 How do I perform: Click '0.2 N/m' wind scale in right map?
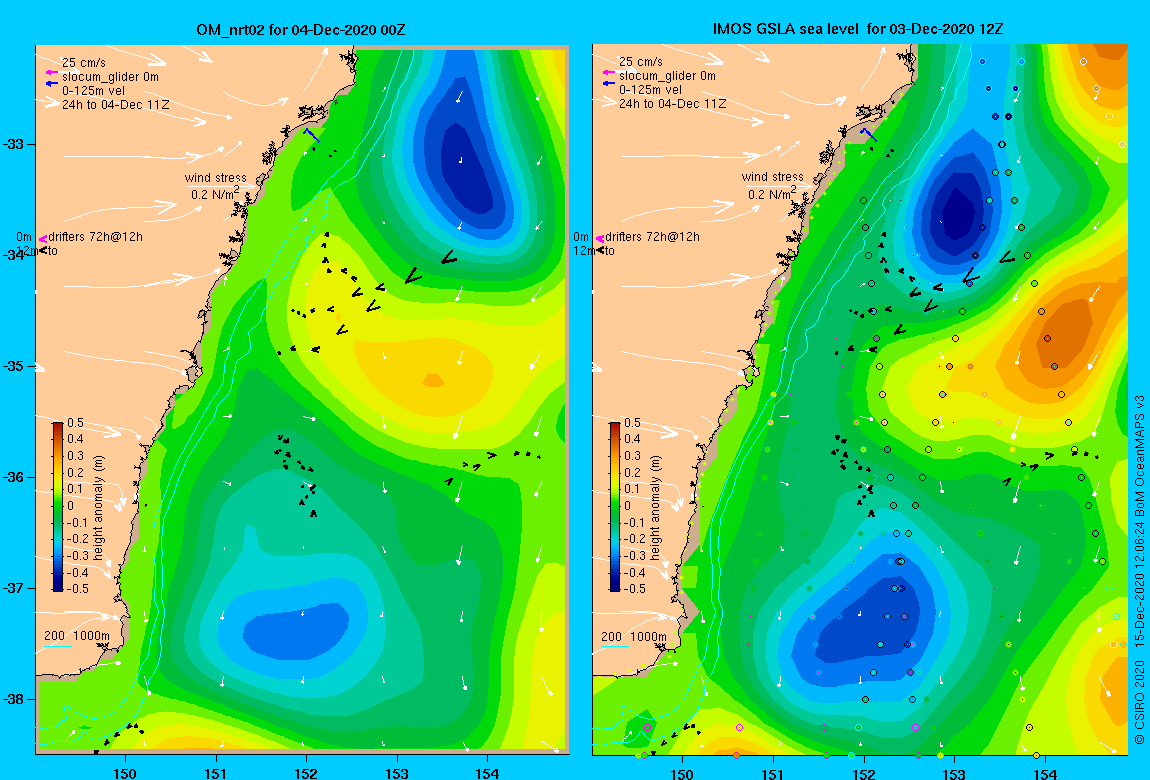(x=772, y=194)
